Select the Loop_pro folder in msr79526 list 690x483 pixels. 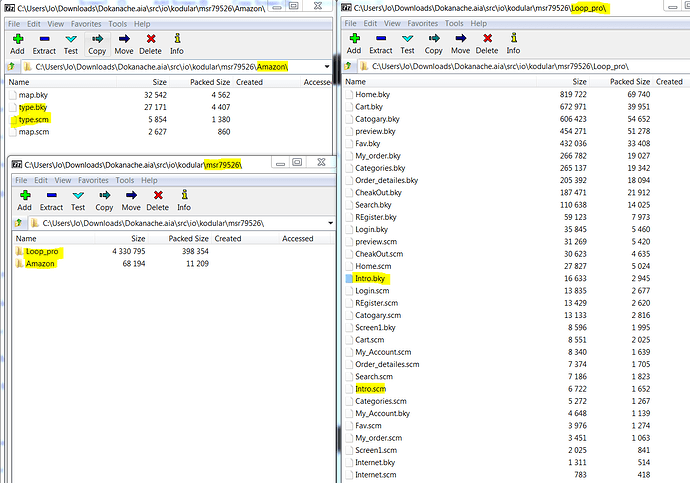point(40,251)
